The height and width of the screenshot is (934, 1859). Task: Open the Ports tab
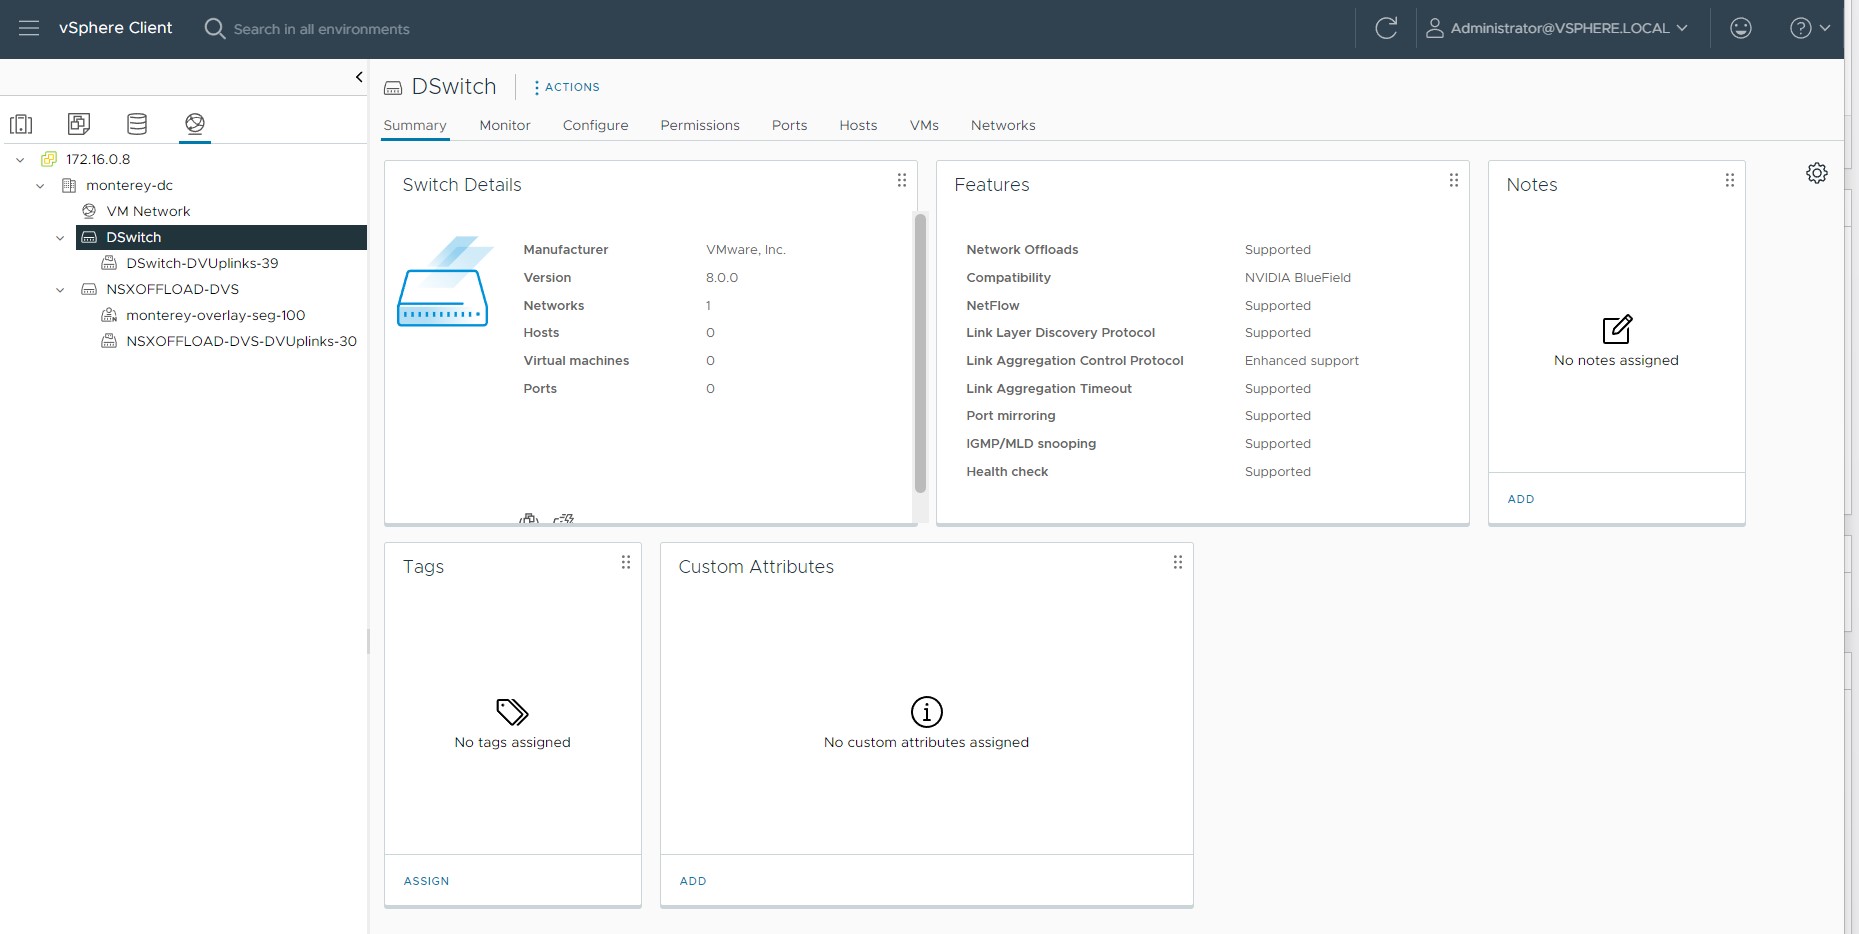click(789, 125)
